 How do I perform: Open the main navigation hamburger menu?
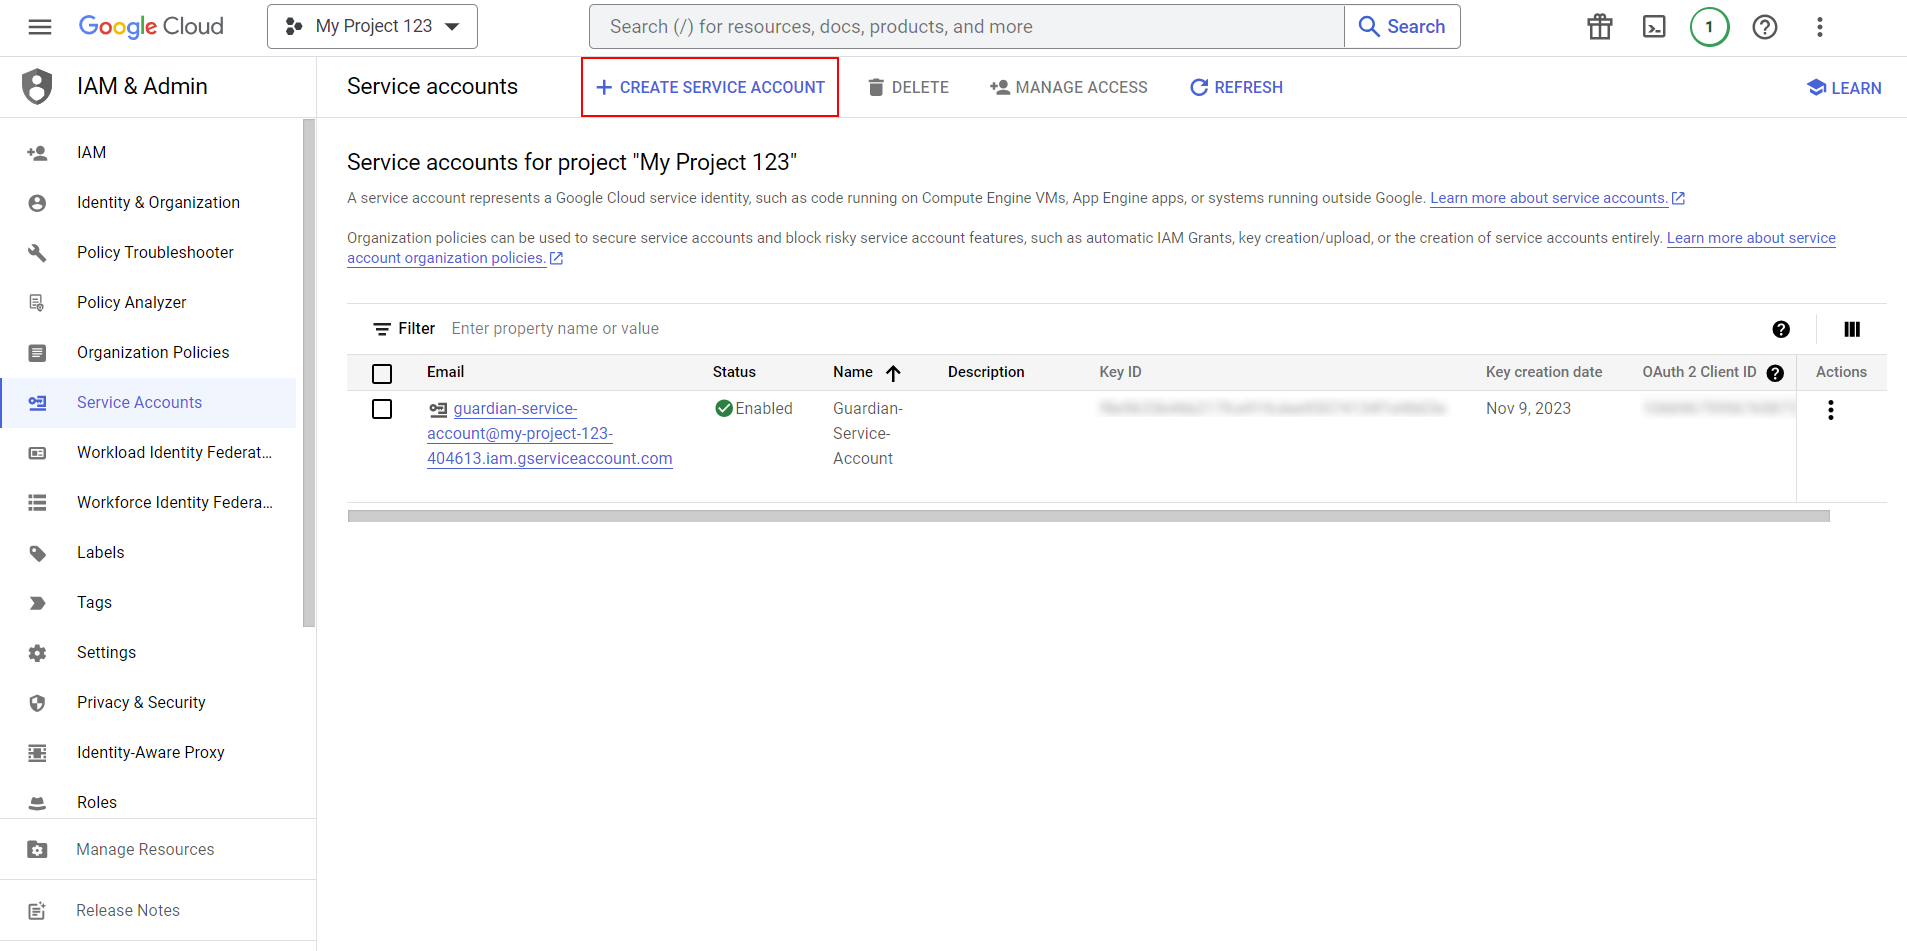click(40, 27)
